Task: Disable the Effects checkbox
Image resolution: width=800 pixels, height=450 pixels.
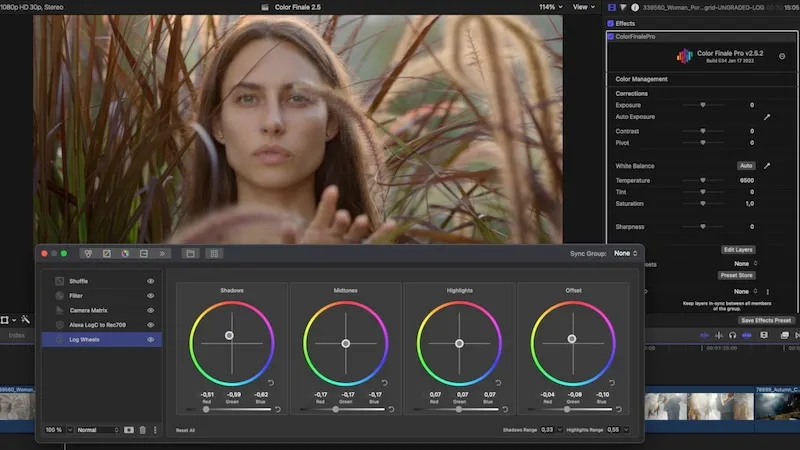Action: tap(611, 23)
